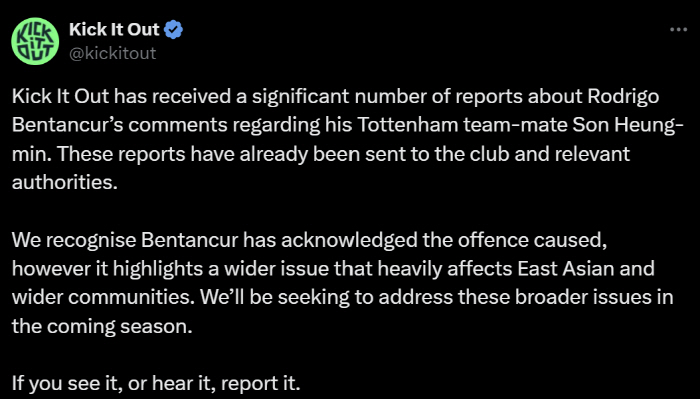Screen dimensions: 700x399
Task: Click "If you see it" in final line
Action: pos(67,383)
